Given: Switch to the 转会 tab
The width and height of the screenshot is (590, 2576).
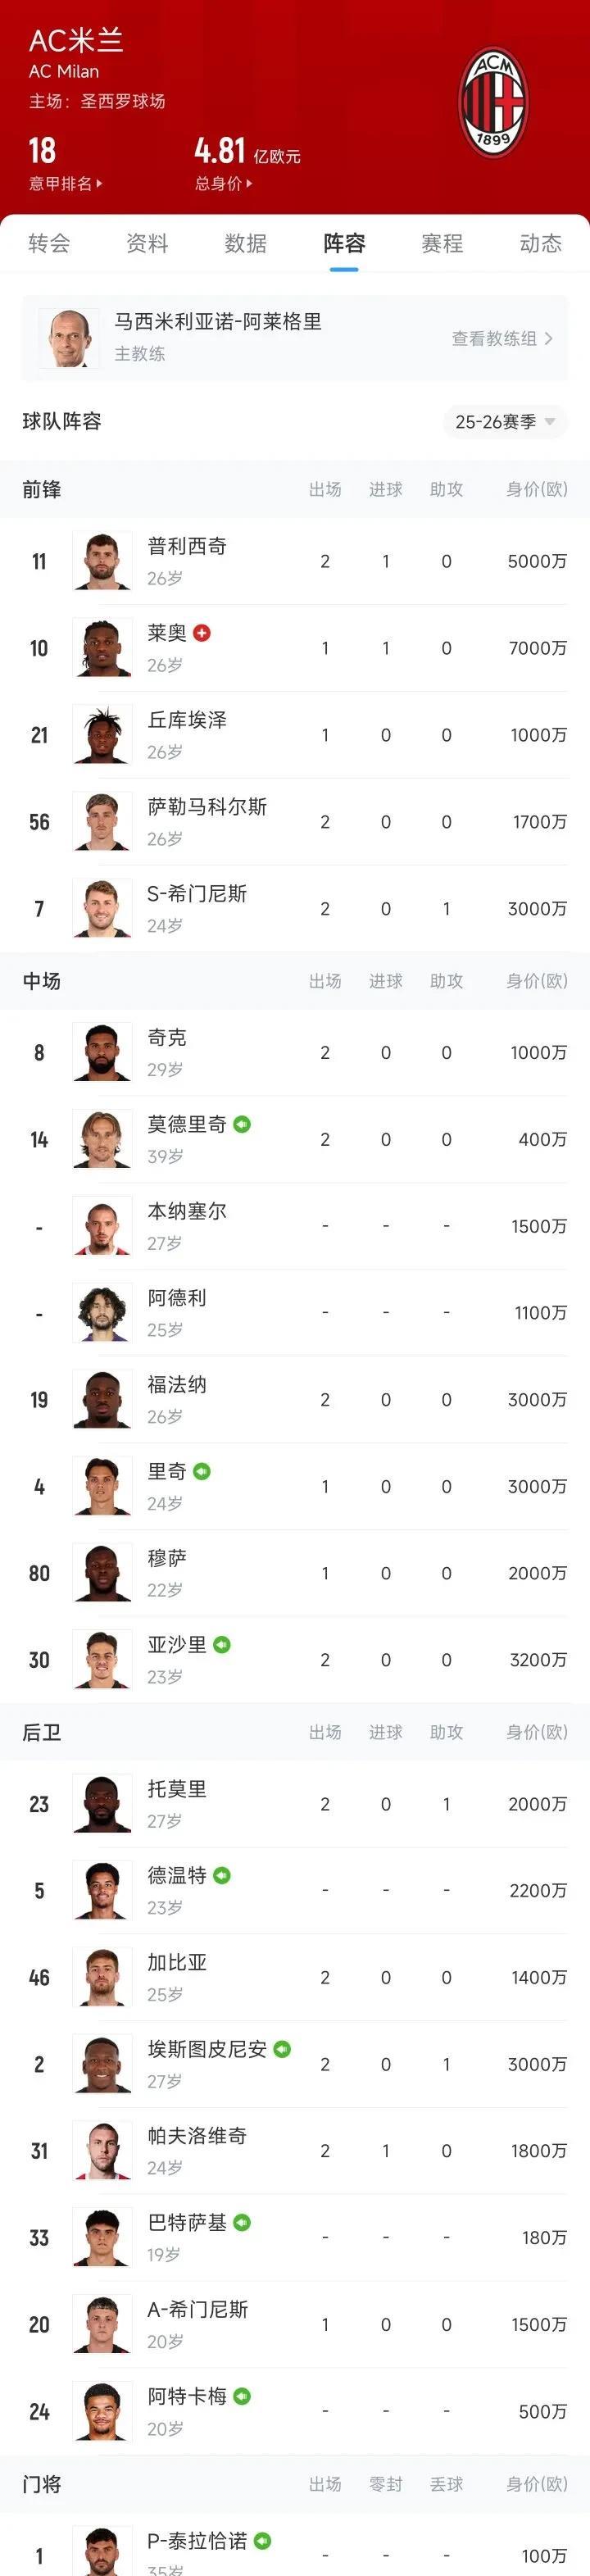Looking at the screenshot, I should [49, 244].
